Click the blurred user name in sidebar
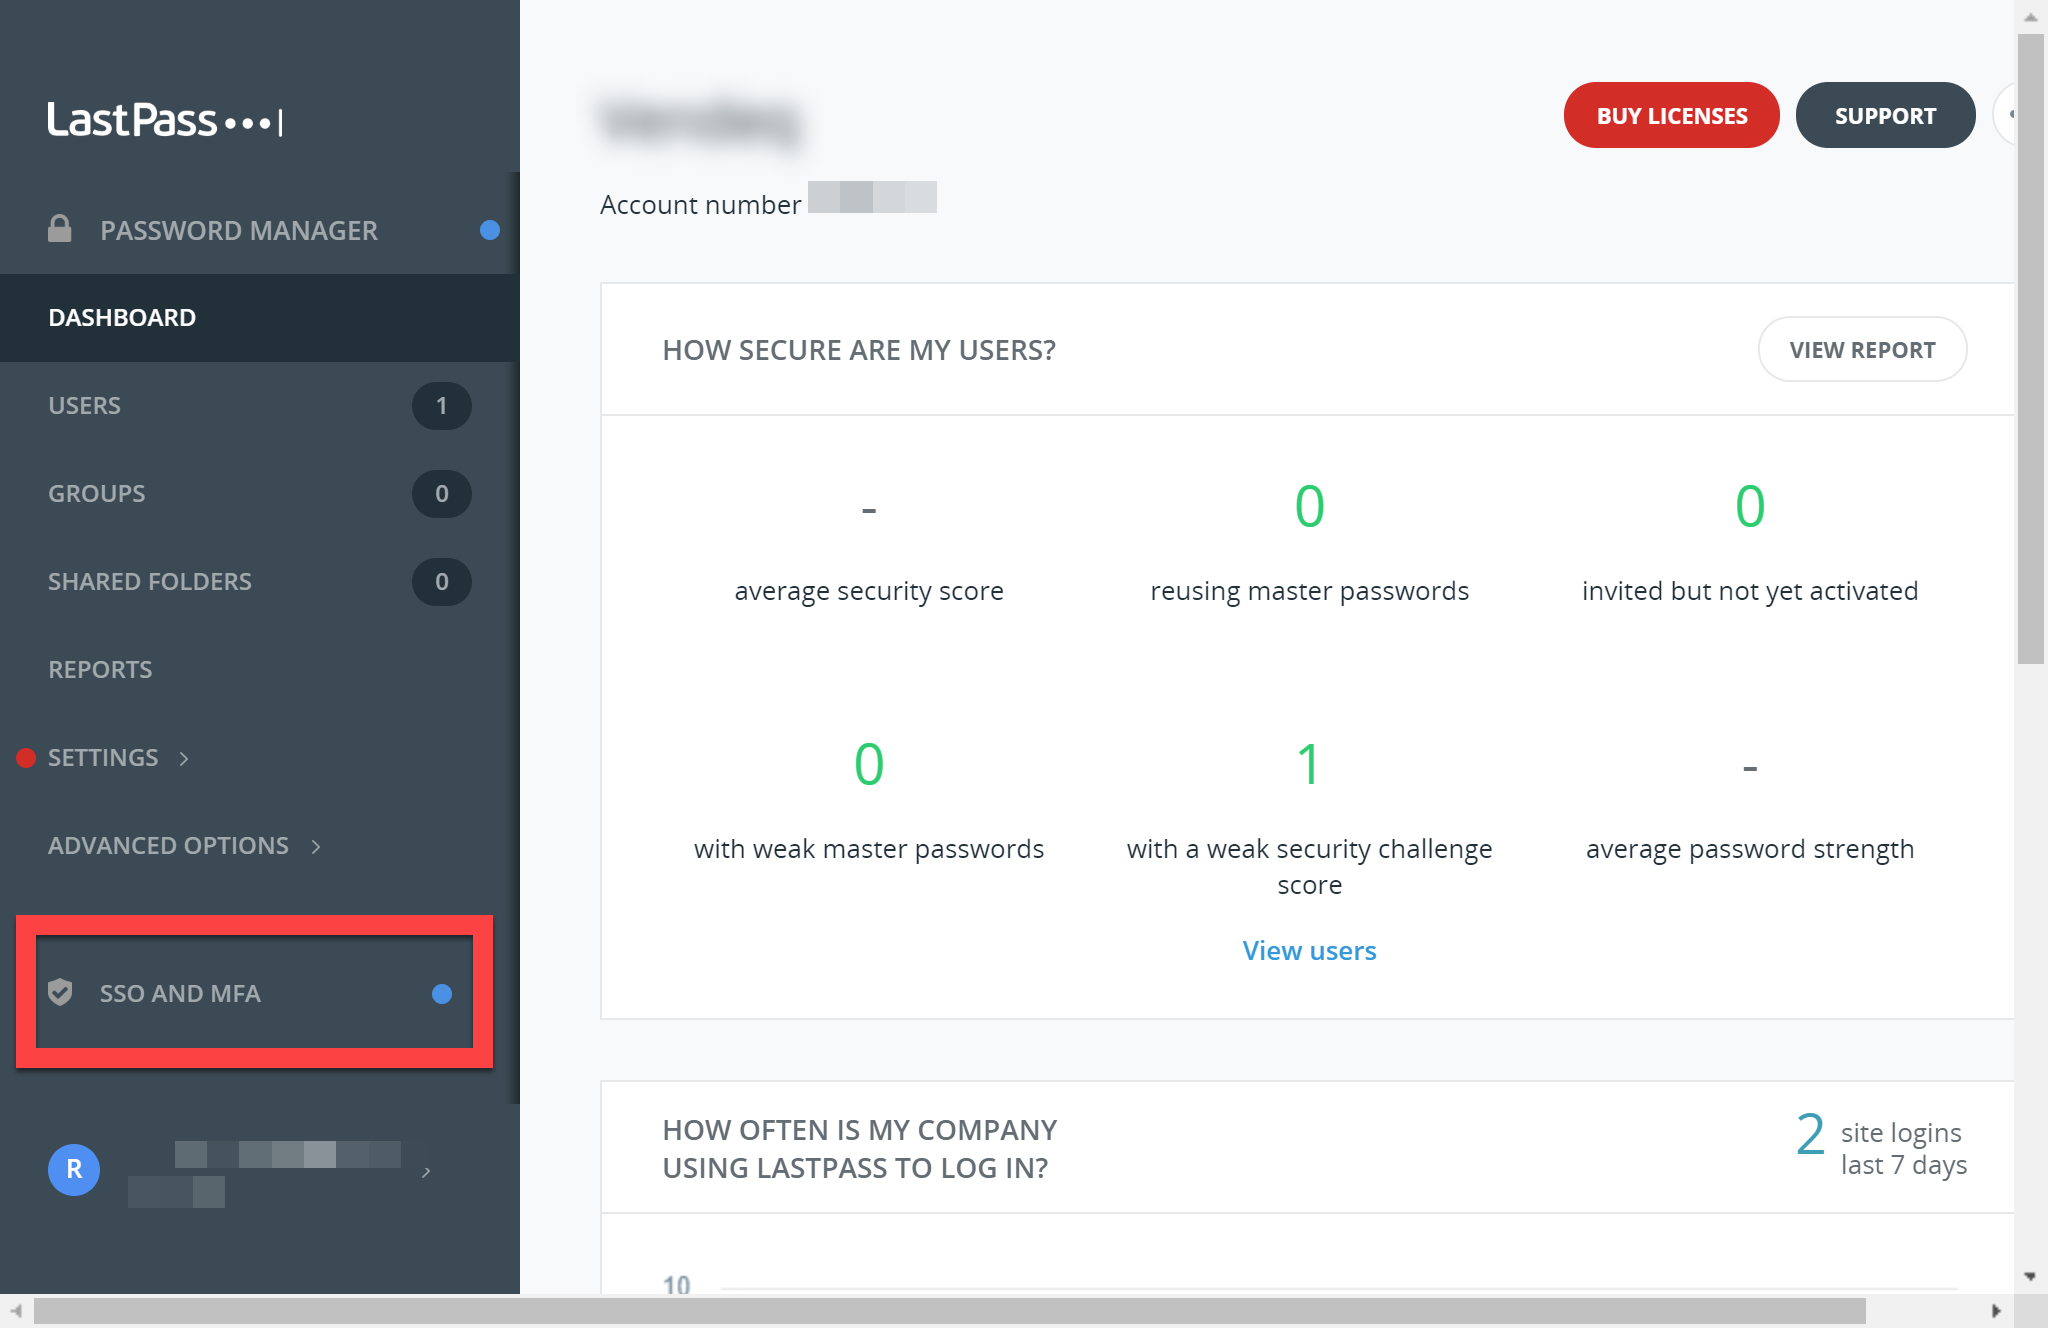 pyautogui.click(x=288, y=1154)
